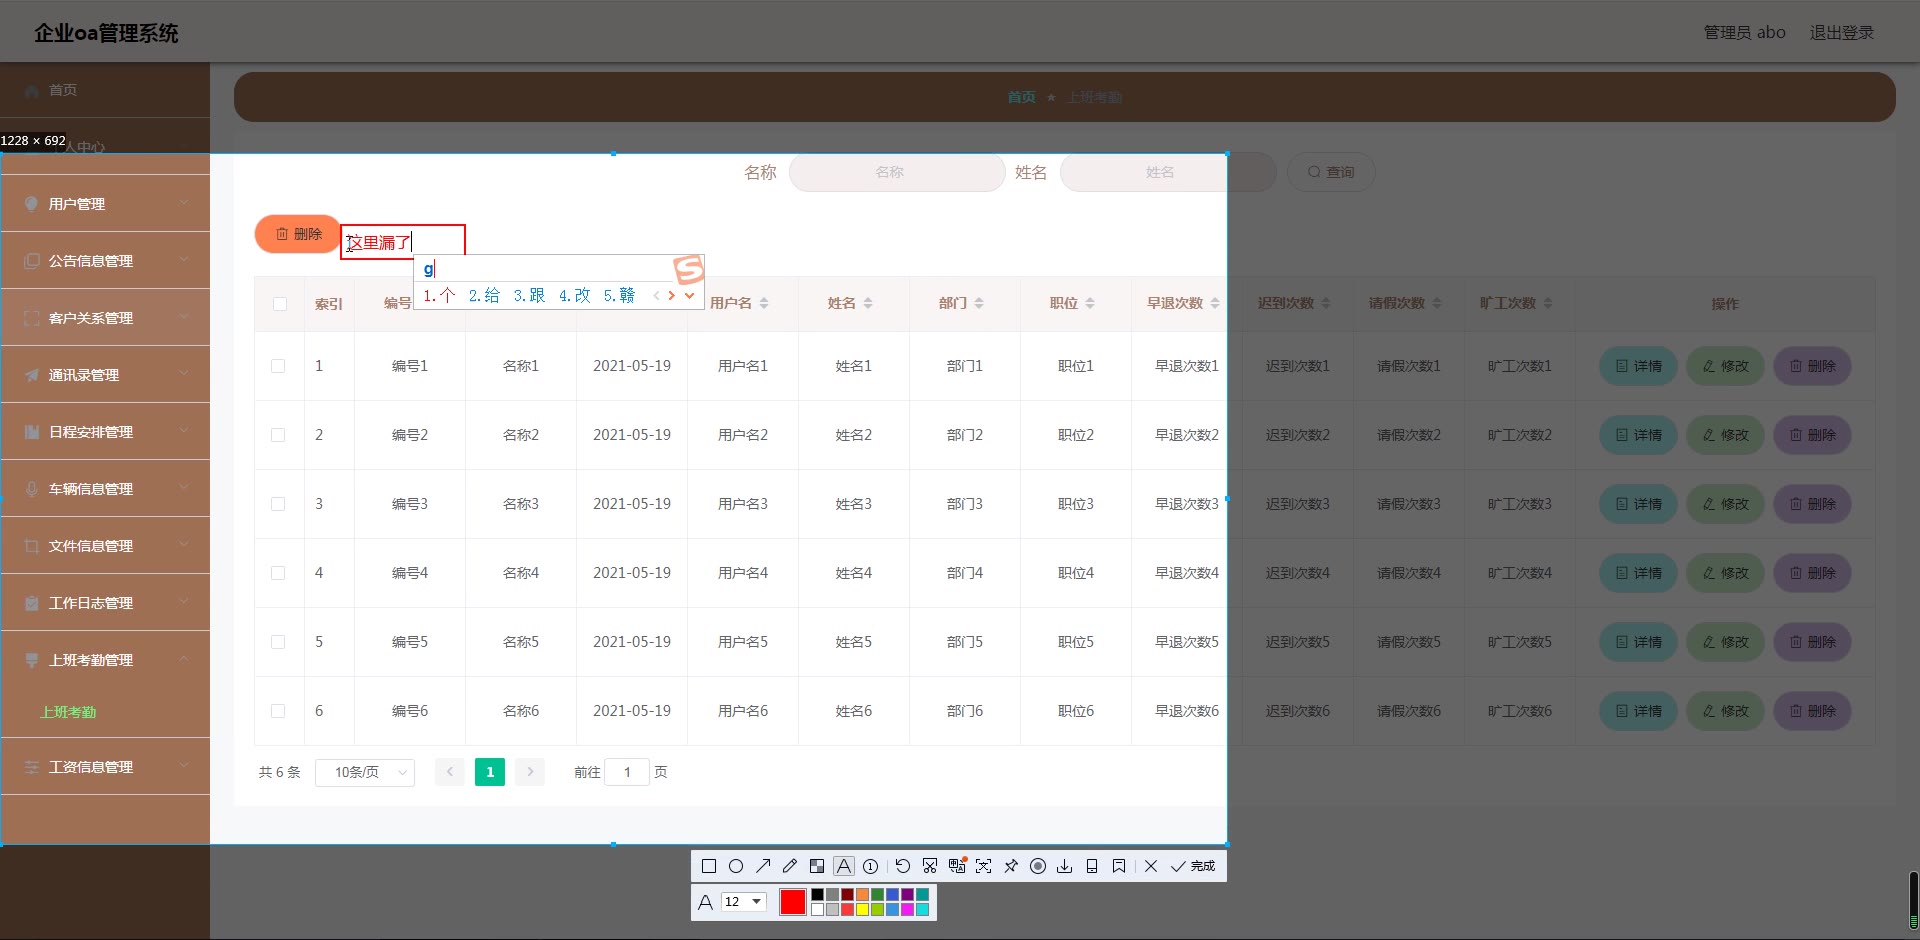Select the ellipse annotation tool
1920x940 pixels.
click(736, 866)
